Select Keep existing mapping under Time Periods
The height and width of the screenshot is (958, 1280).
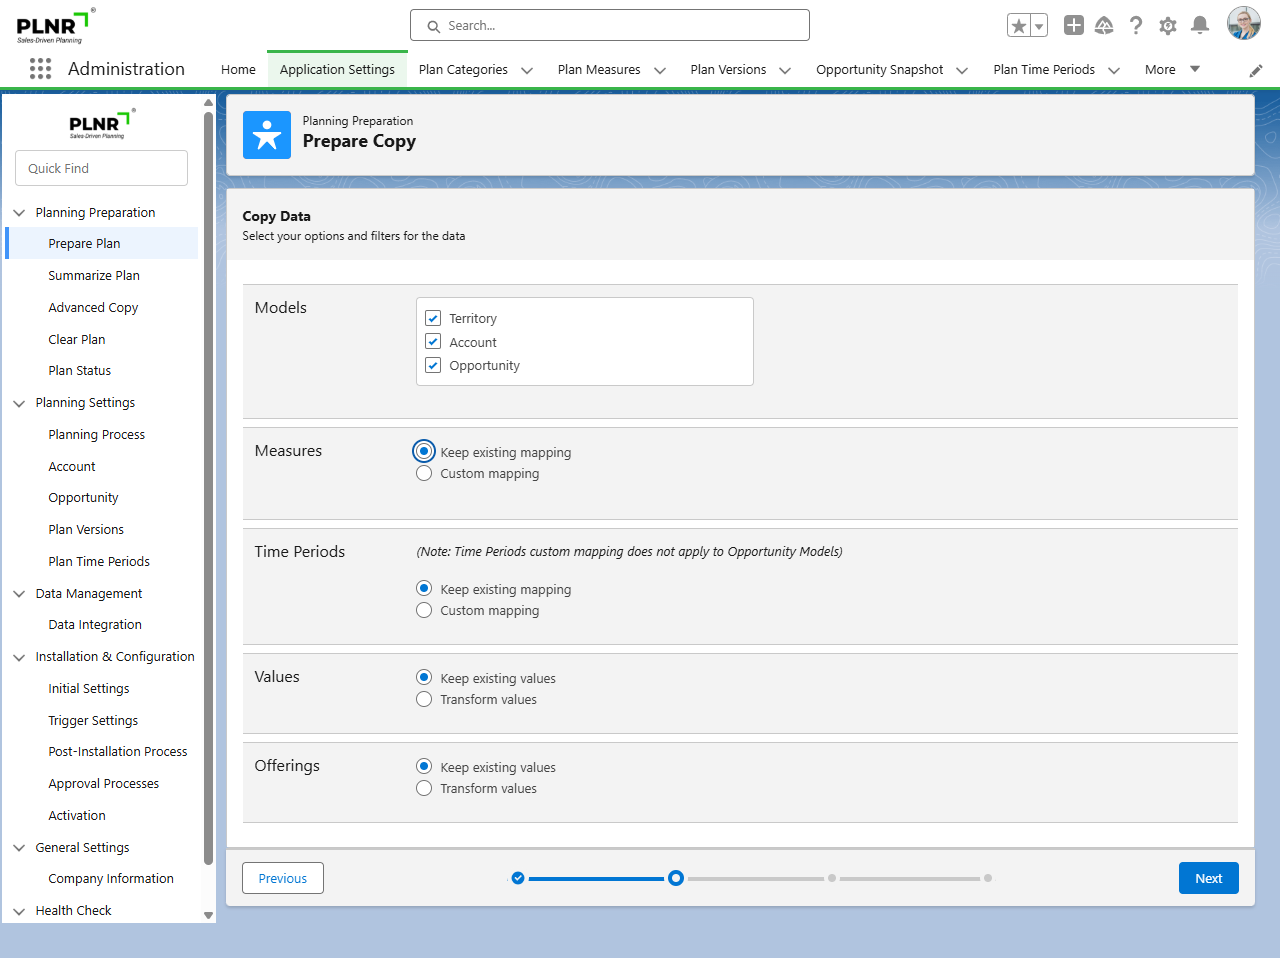(424, 588)
